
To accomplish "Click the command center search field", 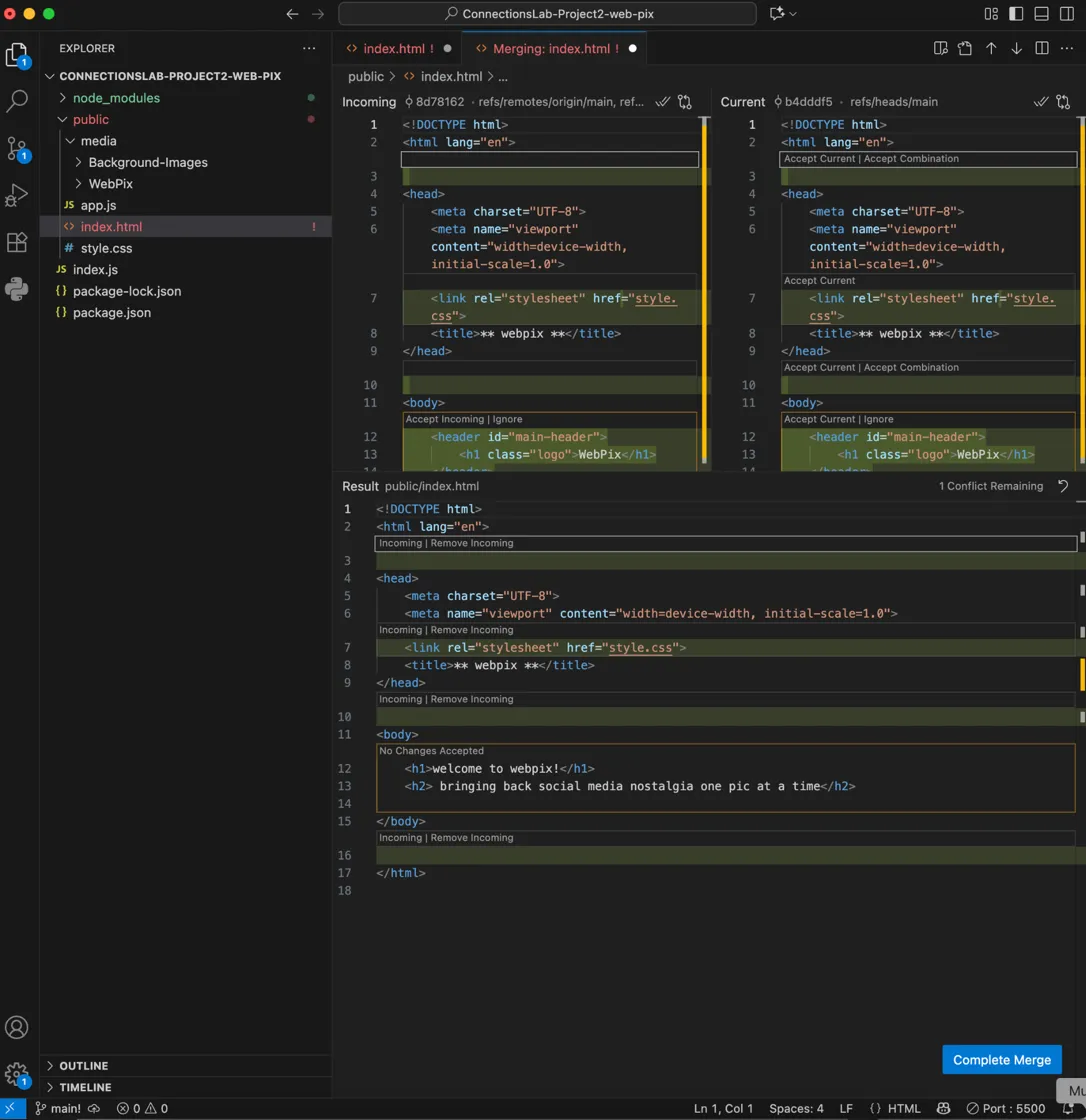I will (547, 14).
